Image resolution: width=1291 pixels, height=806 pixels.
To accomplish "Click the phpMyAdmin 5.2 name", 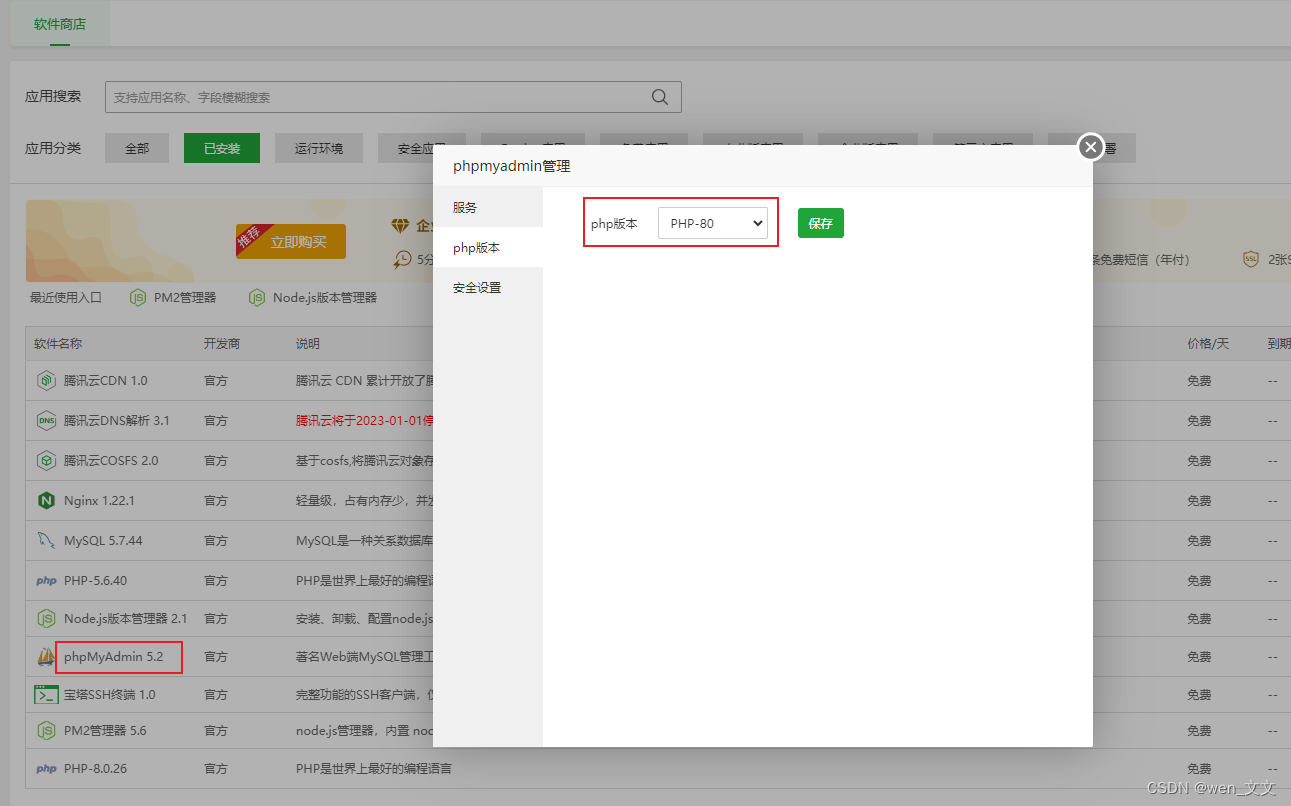I will pos(114,656).
